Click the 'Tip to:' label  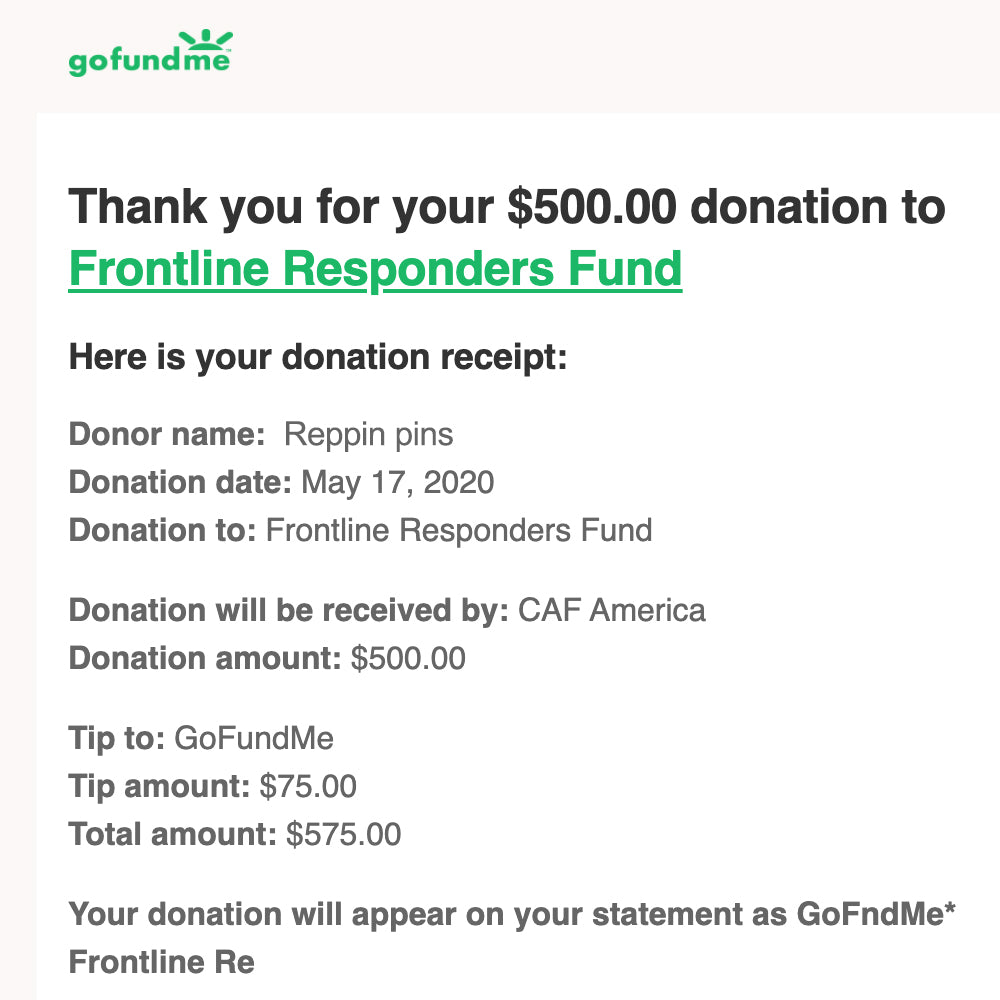click(x=116, y=738)
